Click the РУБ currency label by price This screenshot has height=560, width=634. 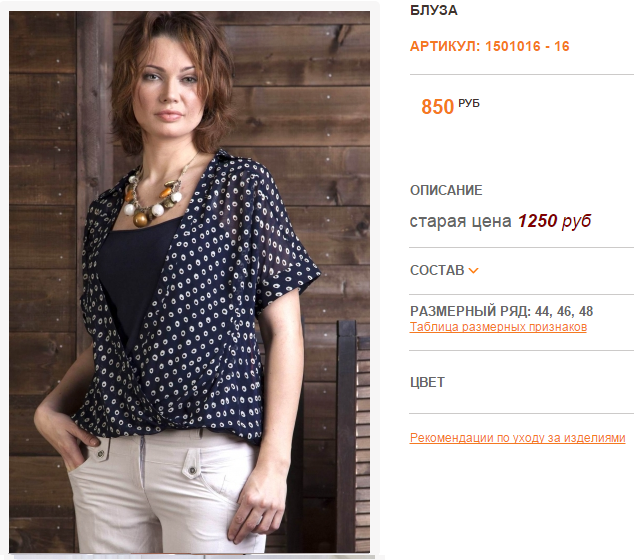coord(469,104)
